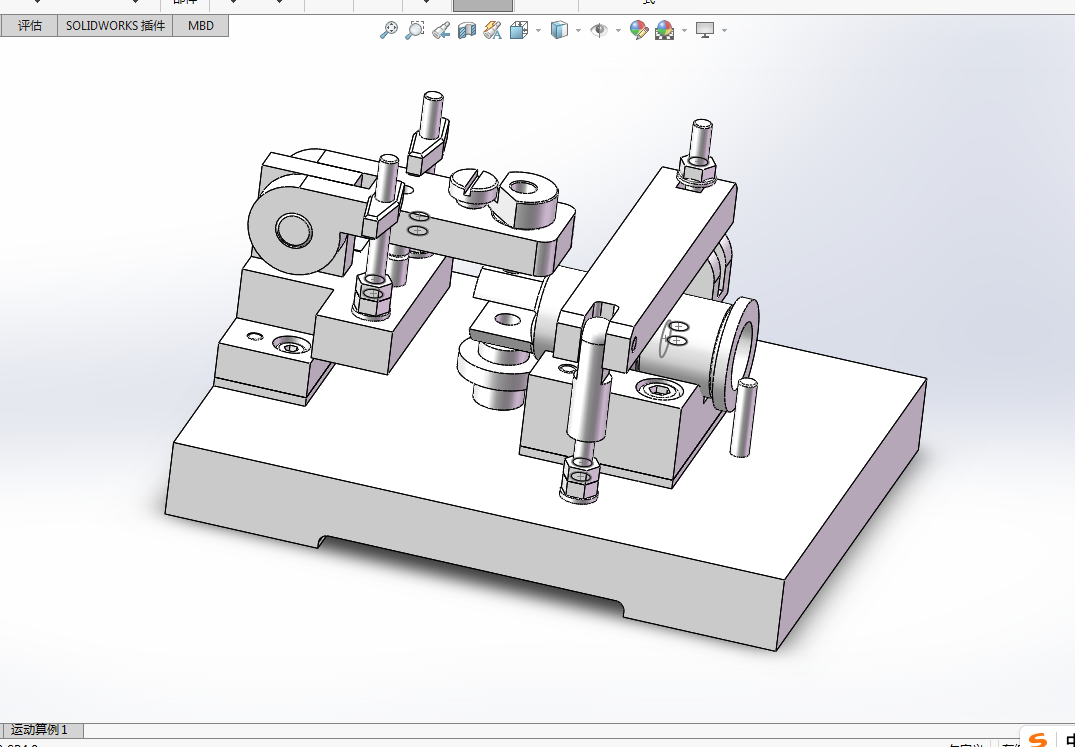Switch to the 评估 tab
This screenshot has height=747, width=1075.
click(x=29, y=26)
